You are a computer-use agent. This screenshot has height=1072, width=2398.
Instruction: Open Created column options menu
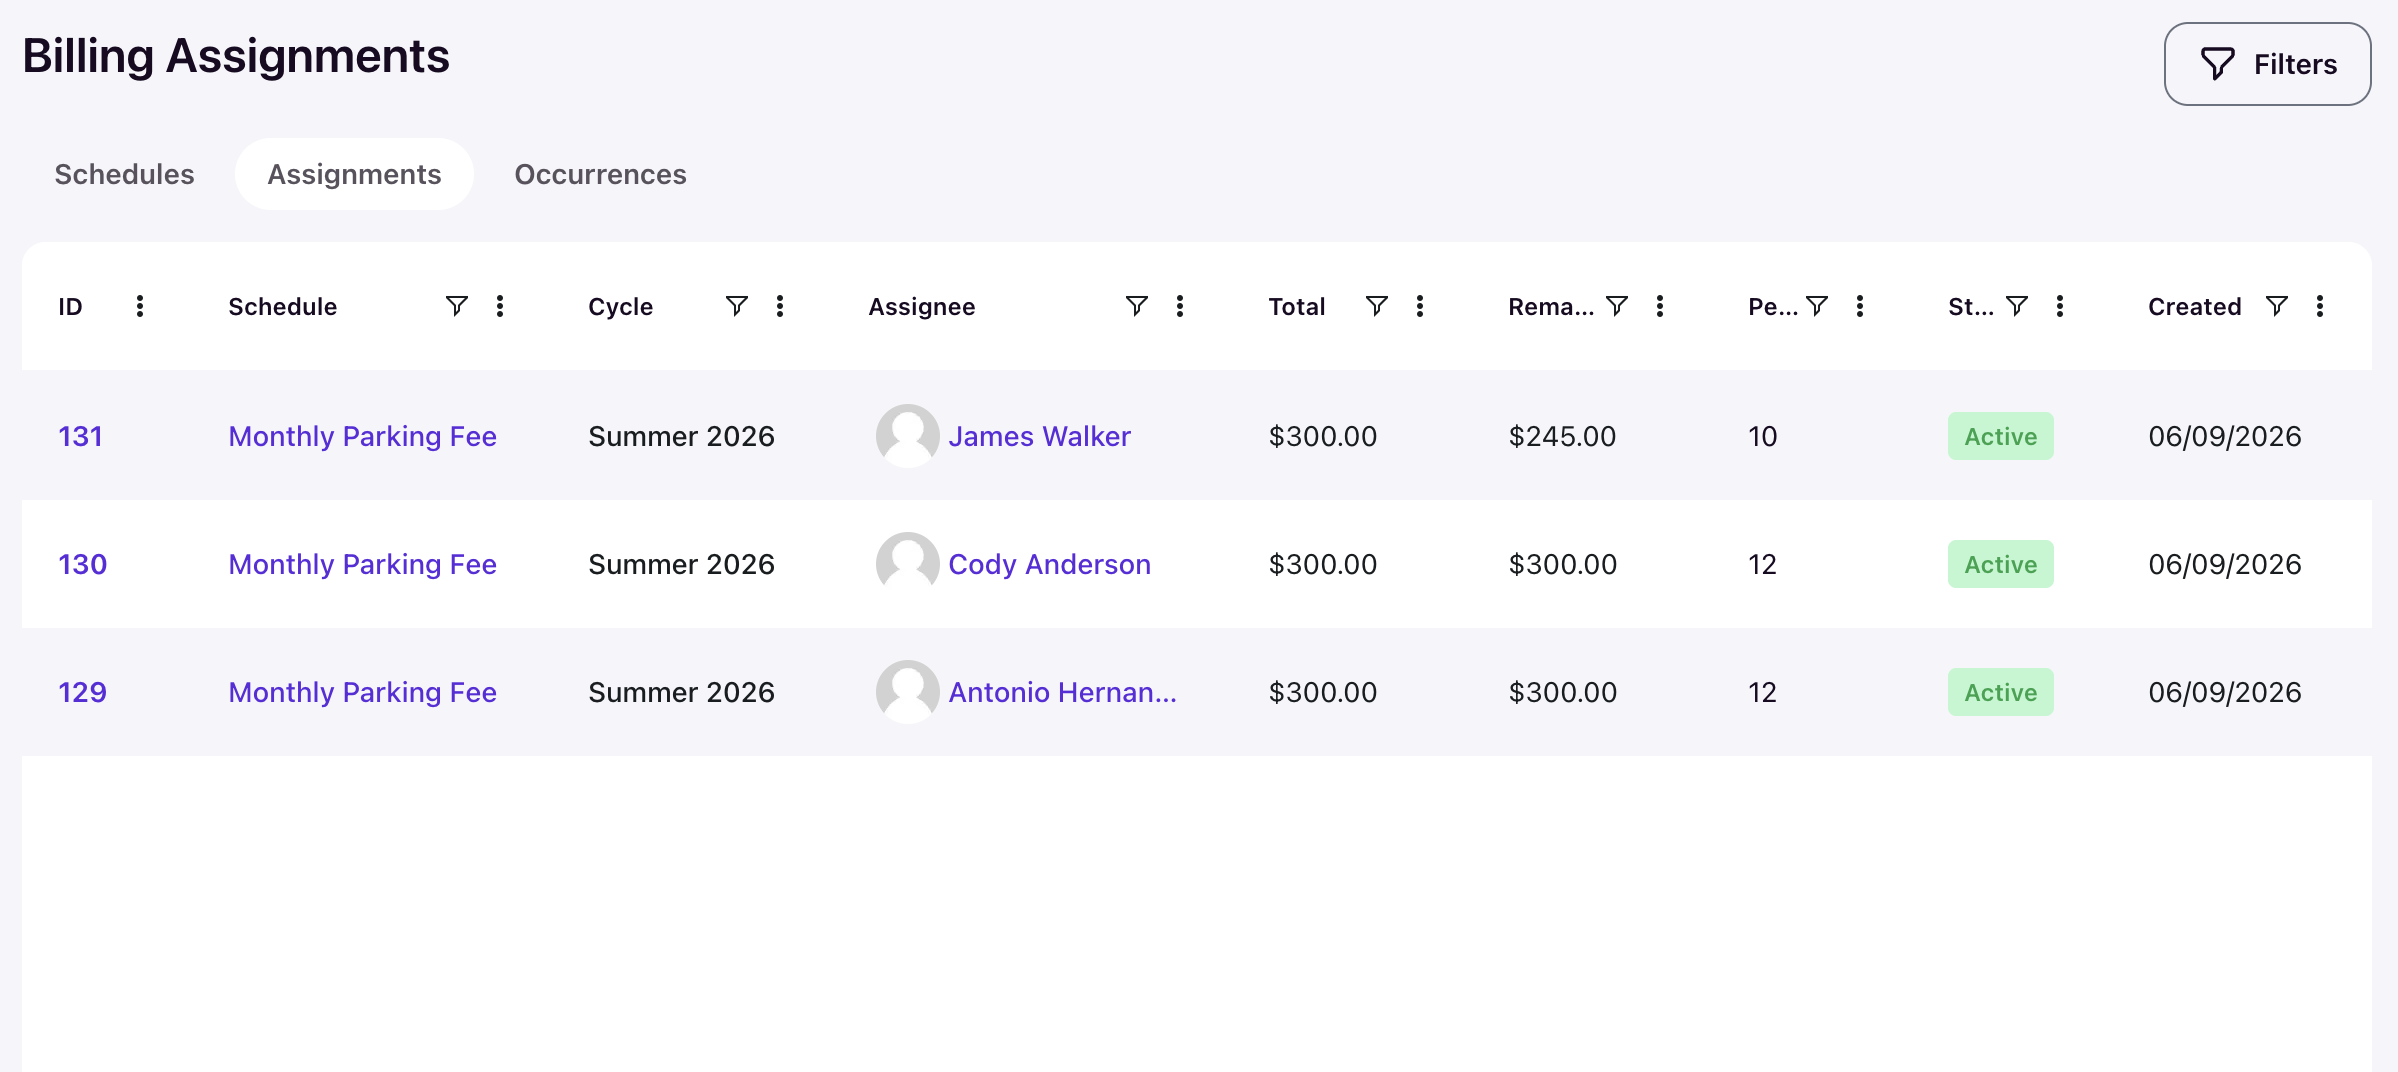[2320, 306]
